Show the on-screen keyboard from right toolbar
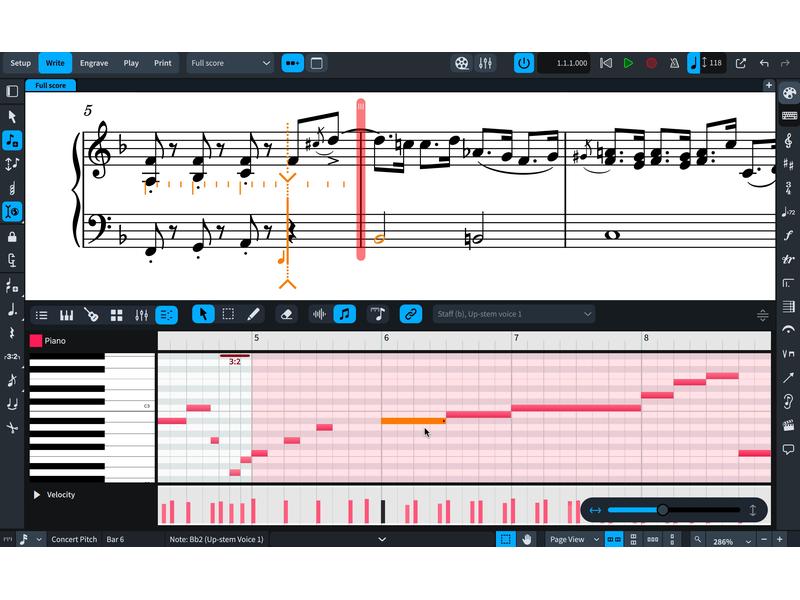The width and height of the screenshot is (800, 600). coord(789,116)
